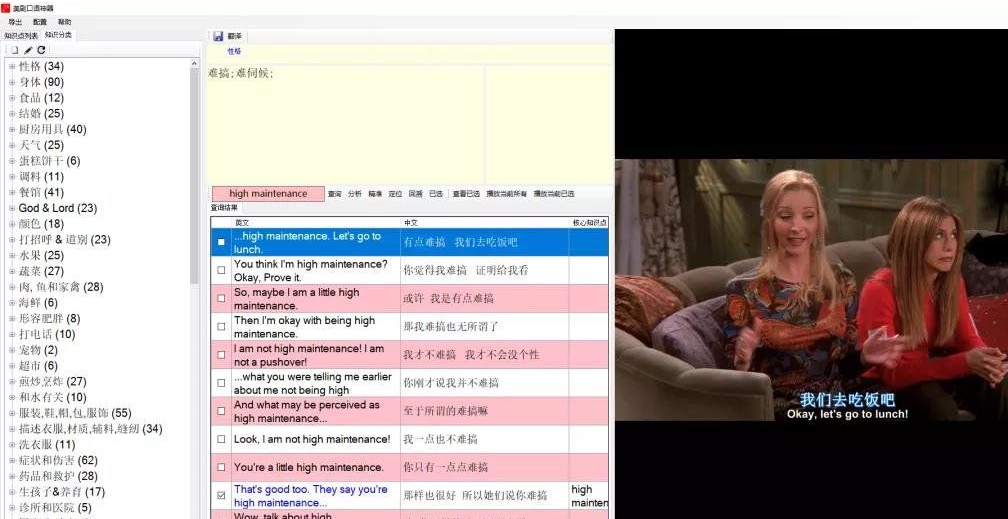Select the 蛋糕饼干 (6) tree item
Viewport: 1008px width, 519px height.
click(50, 161)
